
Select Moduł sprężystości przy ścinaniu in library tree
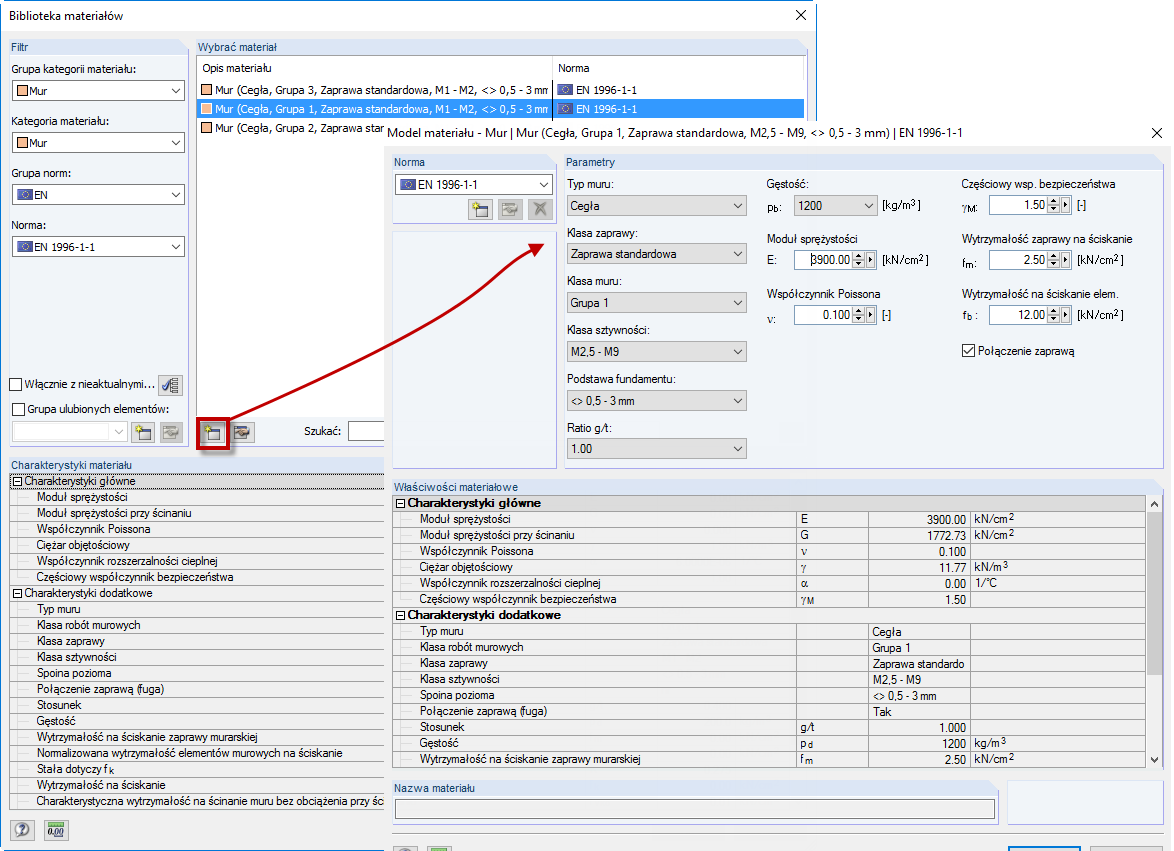pyautogui.click(x=114, y=513)
